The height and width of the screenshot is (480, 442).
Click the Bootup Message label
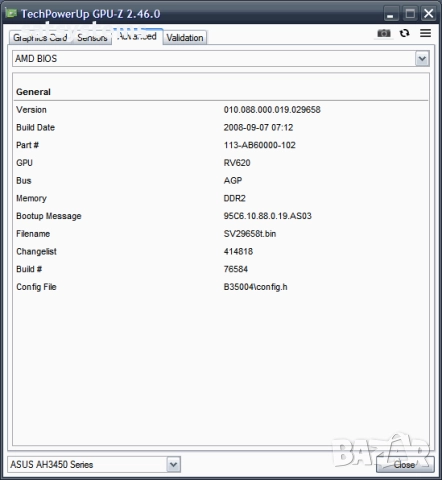[49, 216]
